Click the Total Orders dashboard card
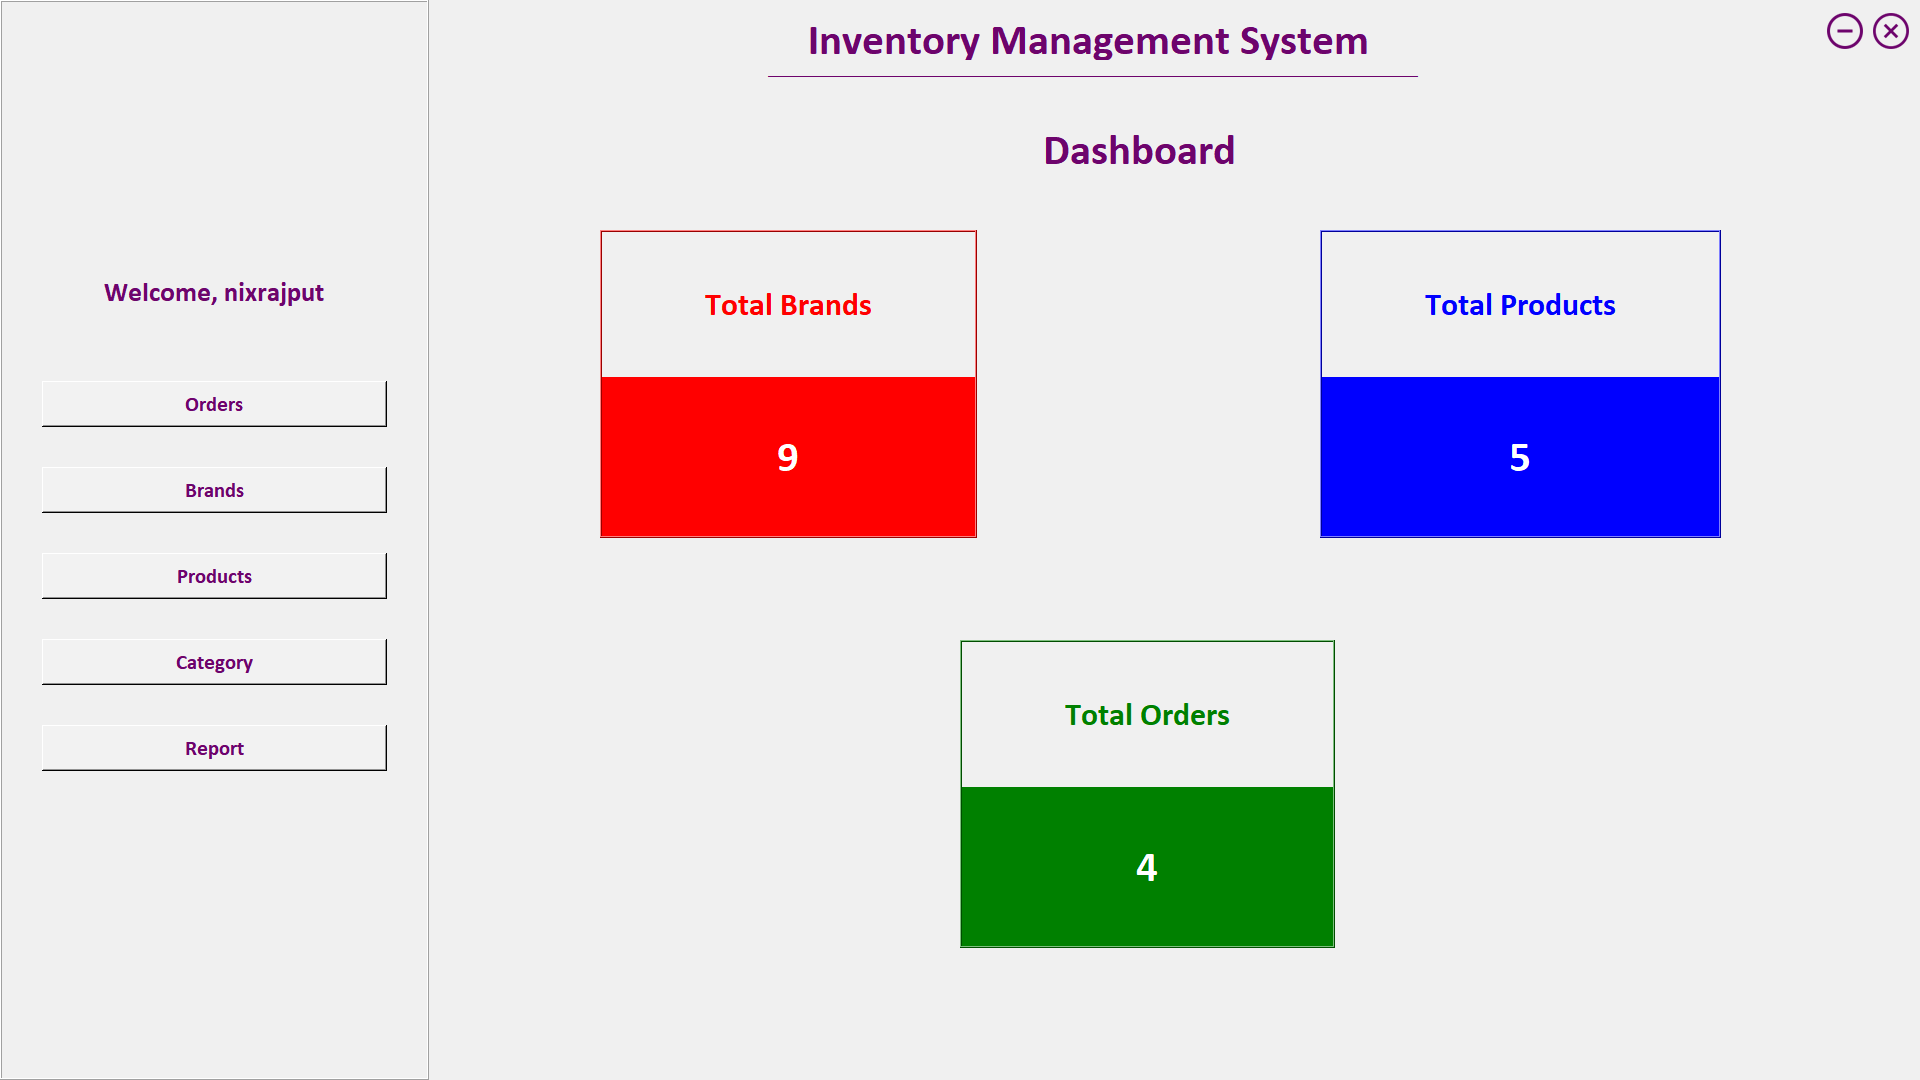Image resolution: width=1920 pixels, height=1080 pixels. click(x=1146, y=793)
